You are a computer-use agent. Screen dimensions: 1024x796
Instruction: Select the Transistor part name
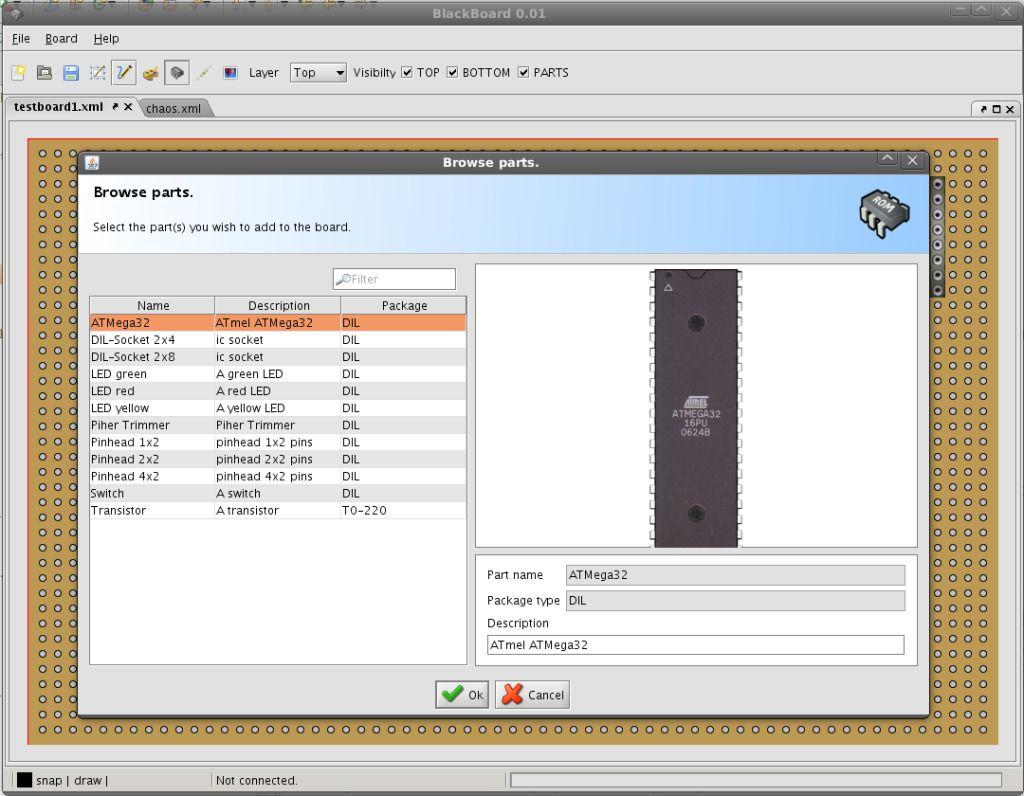point(118,510)
